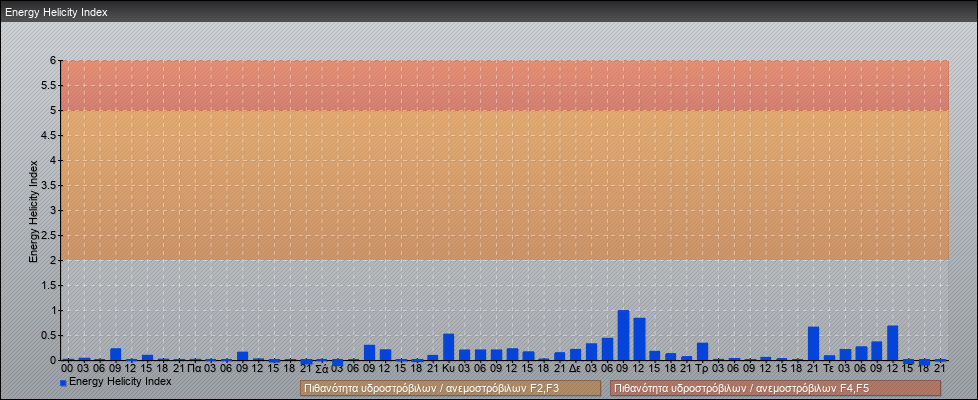Click the bar right of the tallest bar
Viewport: 978px width, 400px height.
point(639,339)
